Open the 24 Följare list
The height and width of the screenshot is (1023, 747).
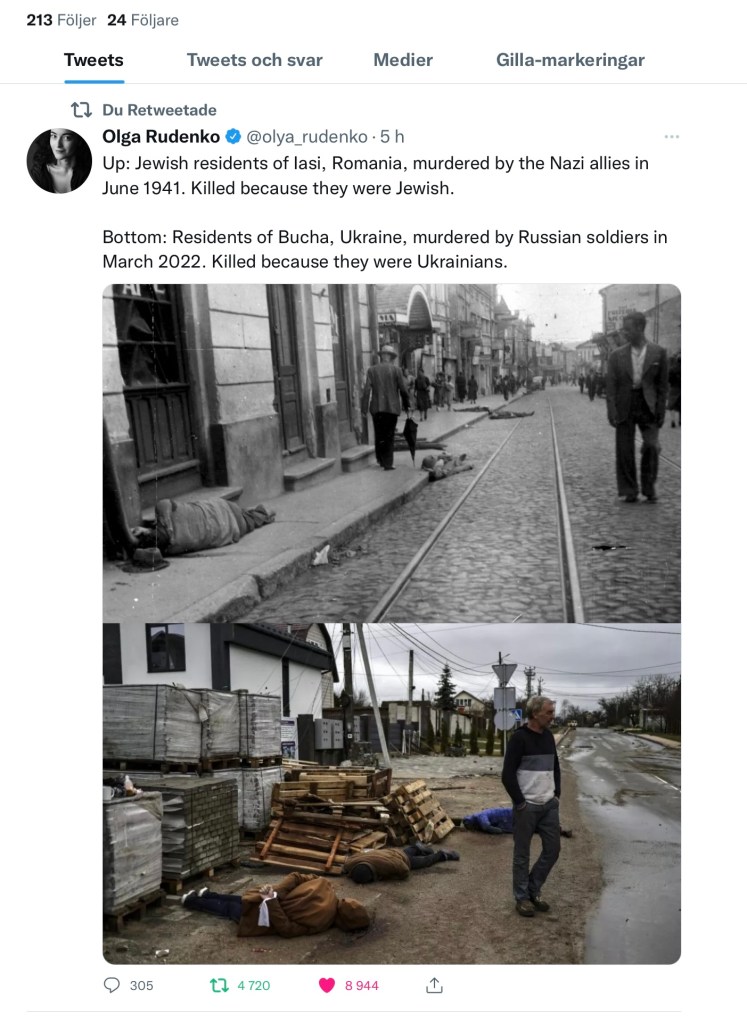click(143, 20)
